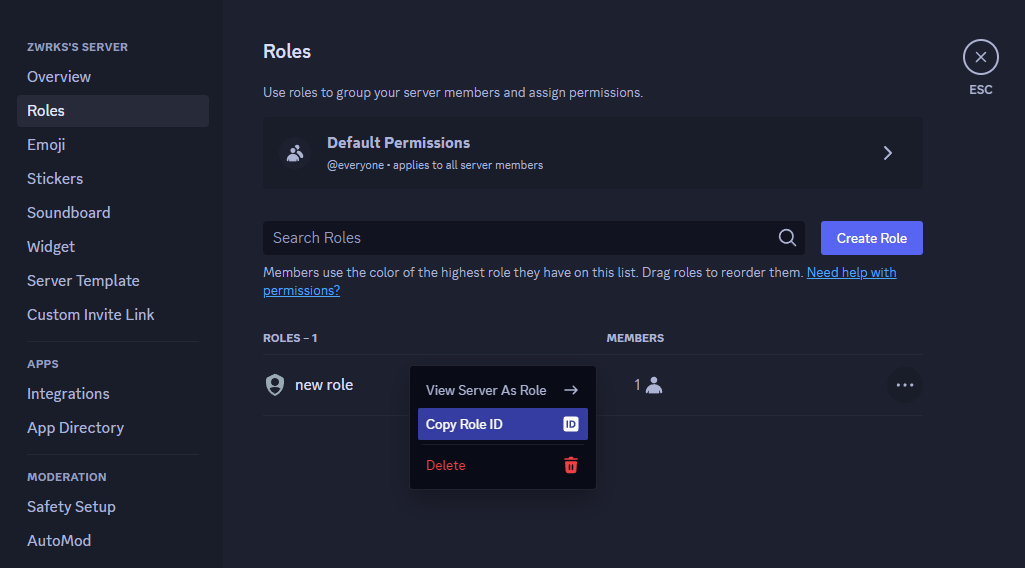
Task: Close settings with the ESC circle button
Action: 981,58
